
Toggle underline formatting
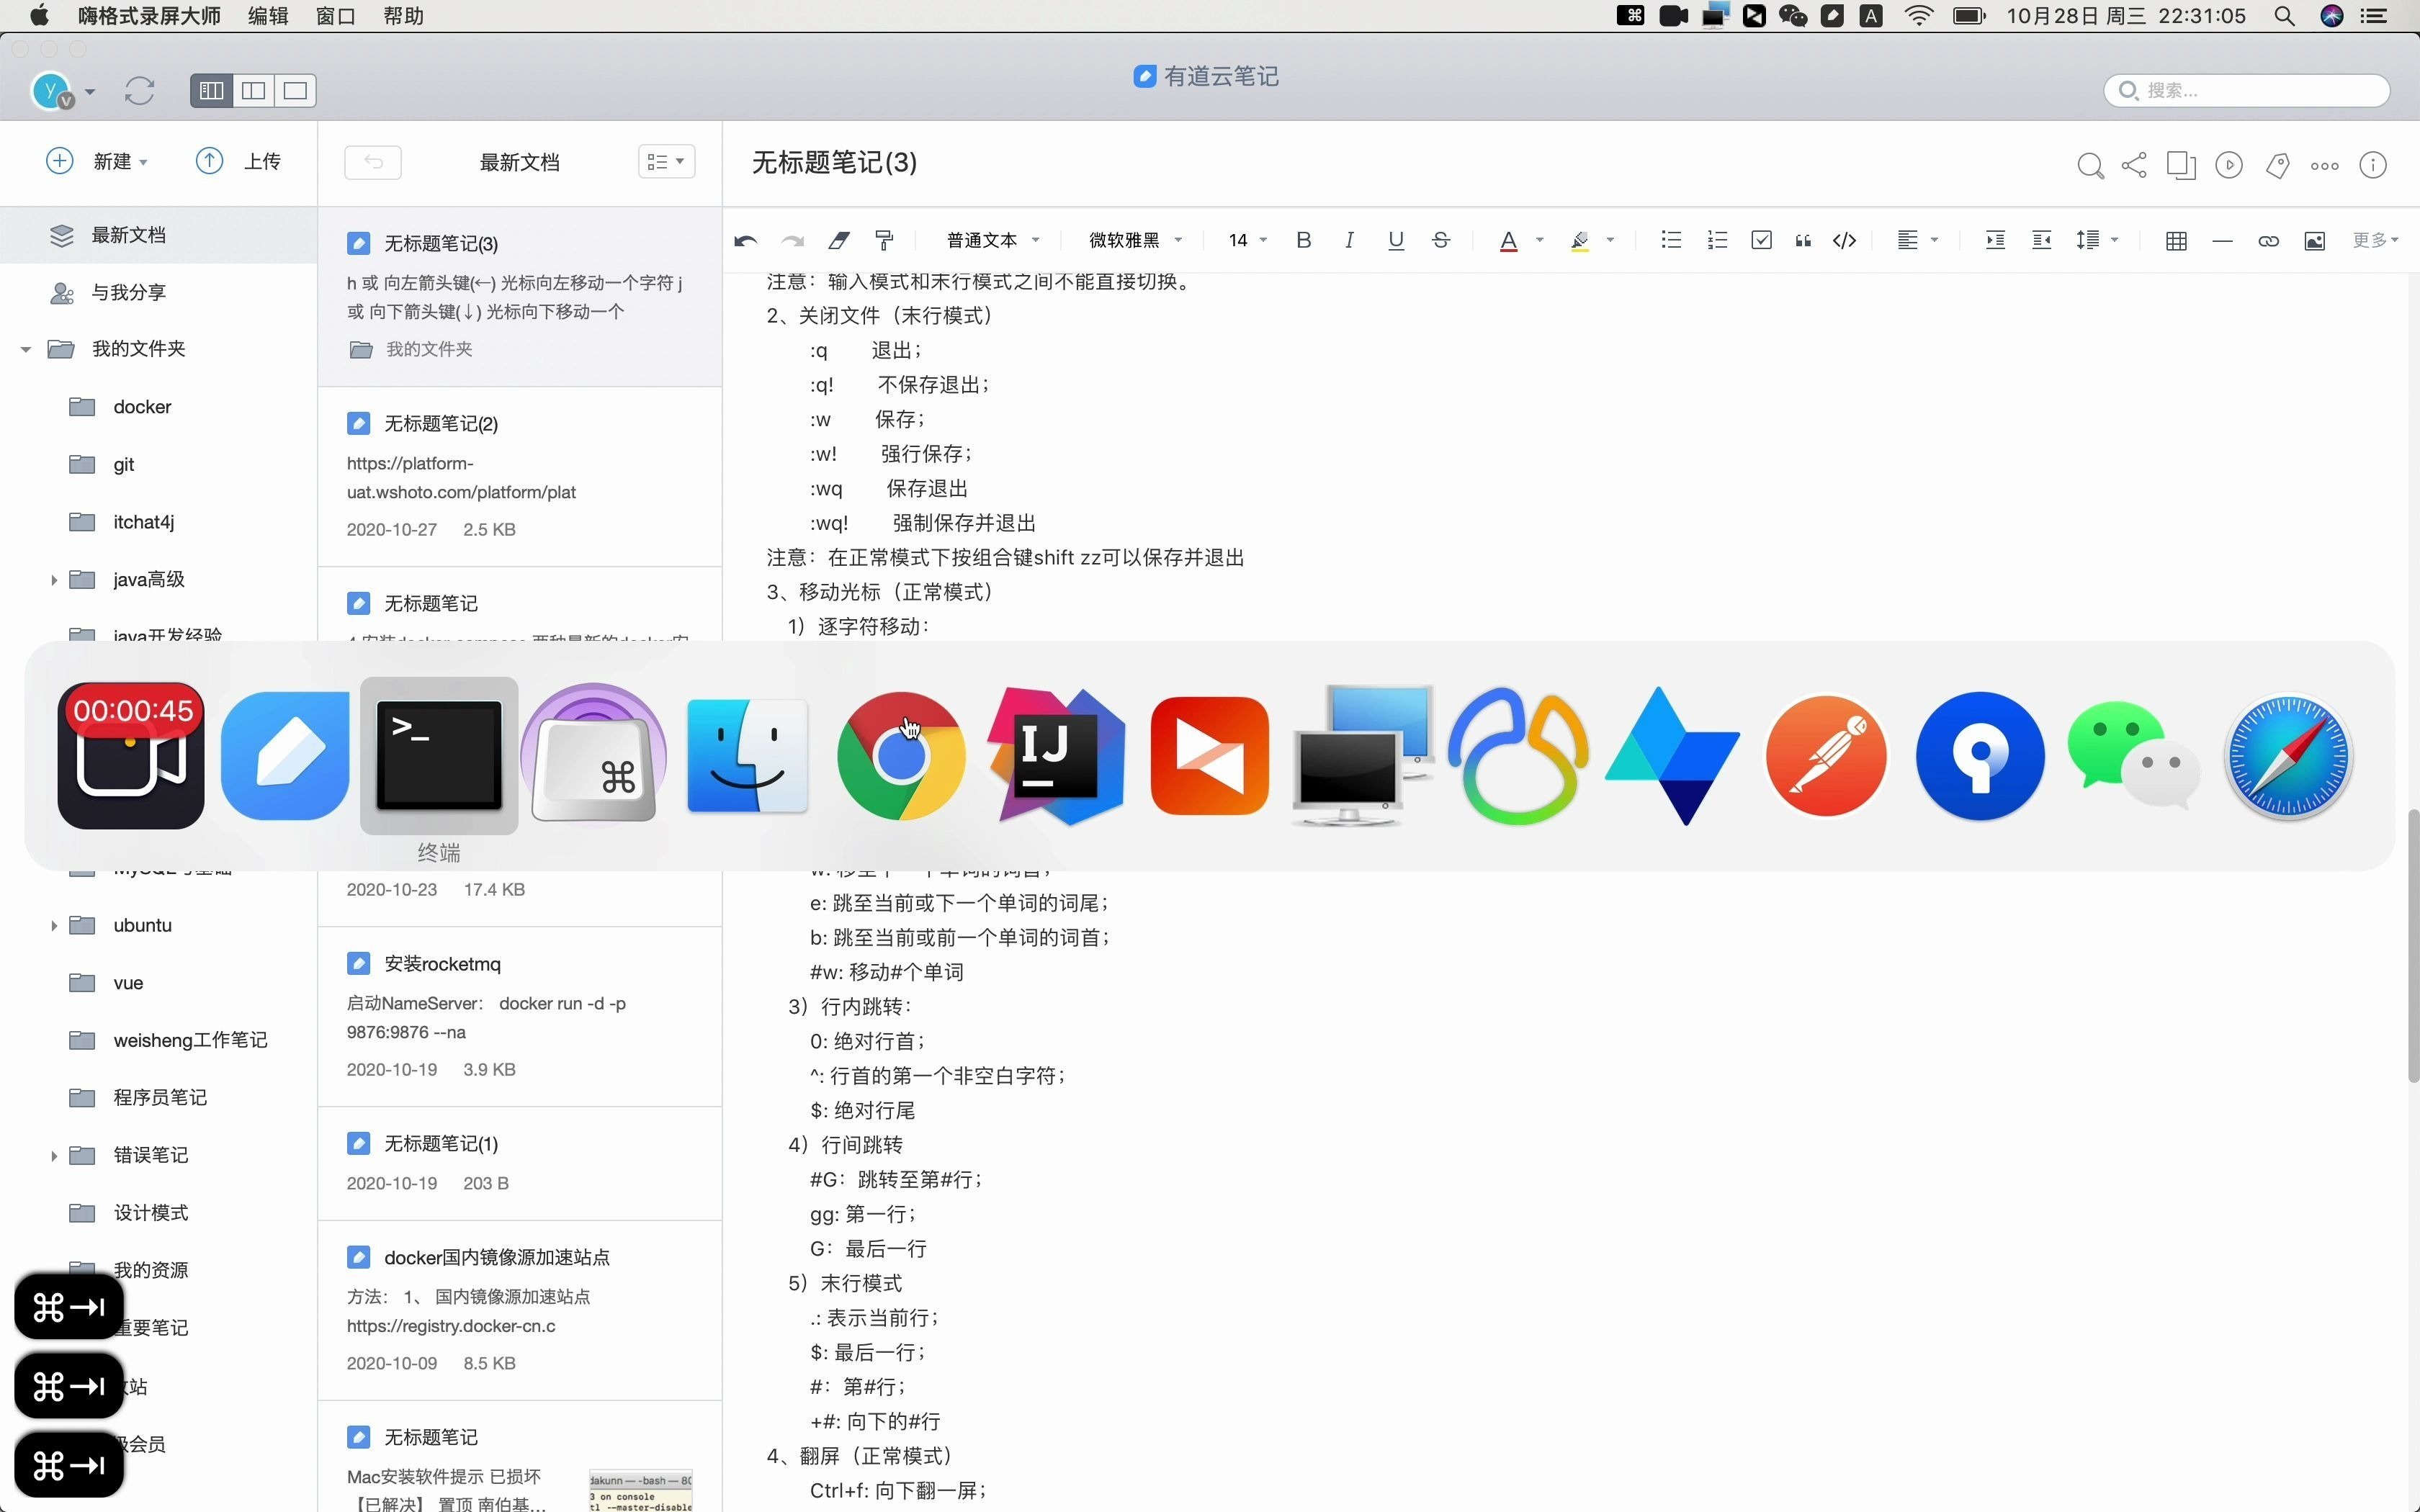pos(1396,240)
